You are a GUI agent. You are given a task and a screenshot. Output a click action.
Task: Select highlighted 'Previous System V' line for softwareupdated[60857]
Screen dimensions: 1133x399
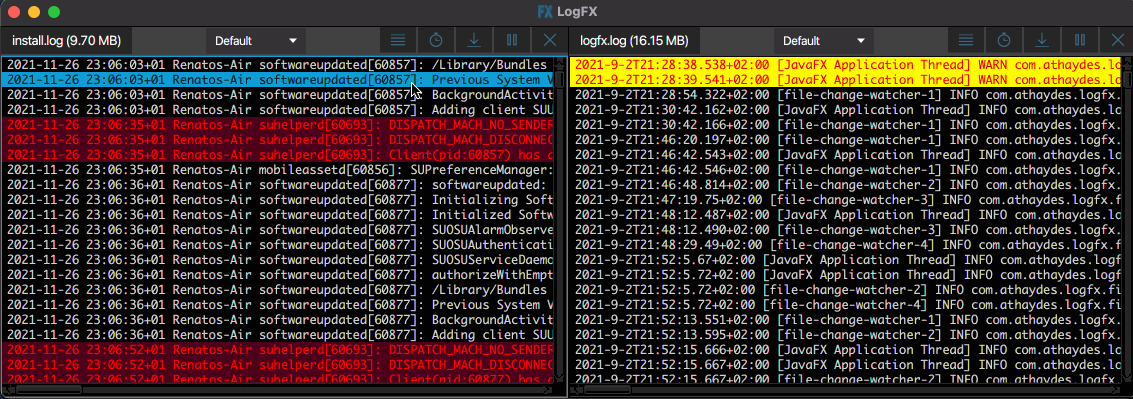[278, 80]
